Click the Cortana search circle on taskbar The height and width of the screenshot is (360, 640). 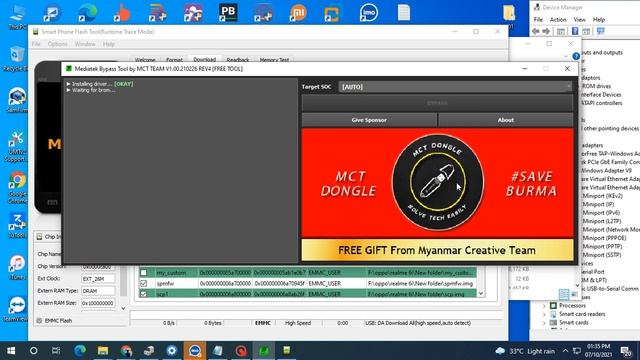point(33,351)
